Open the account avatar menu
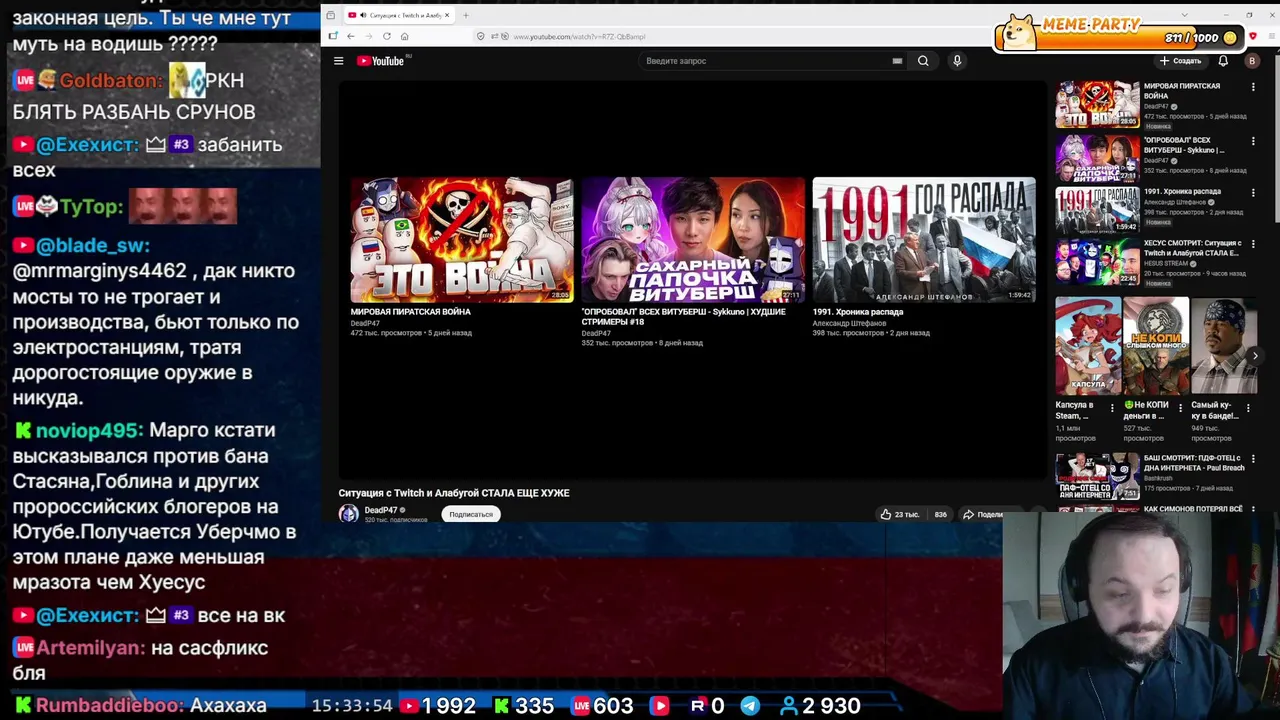The height and width of the screenshot is (720, 1280). (x=1251, y=61)
